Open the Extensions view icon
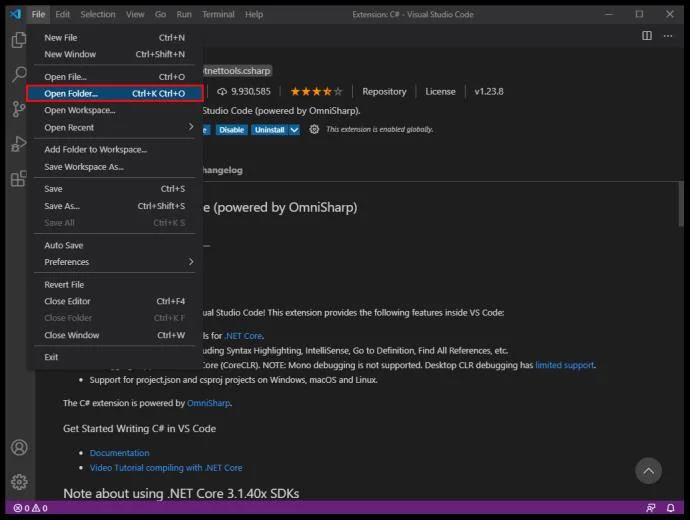Screen dimensions: 690x520 pyautogui.click(x=18, y=178)
